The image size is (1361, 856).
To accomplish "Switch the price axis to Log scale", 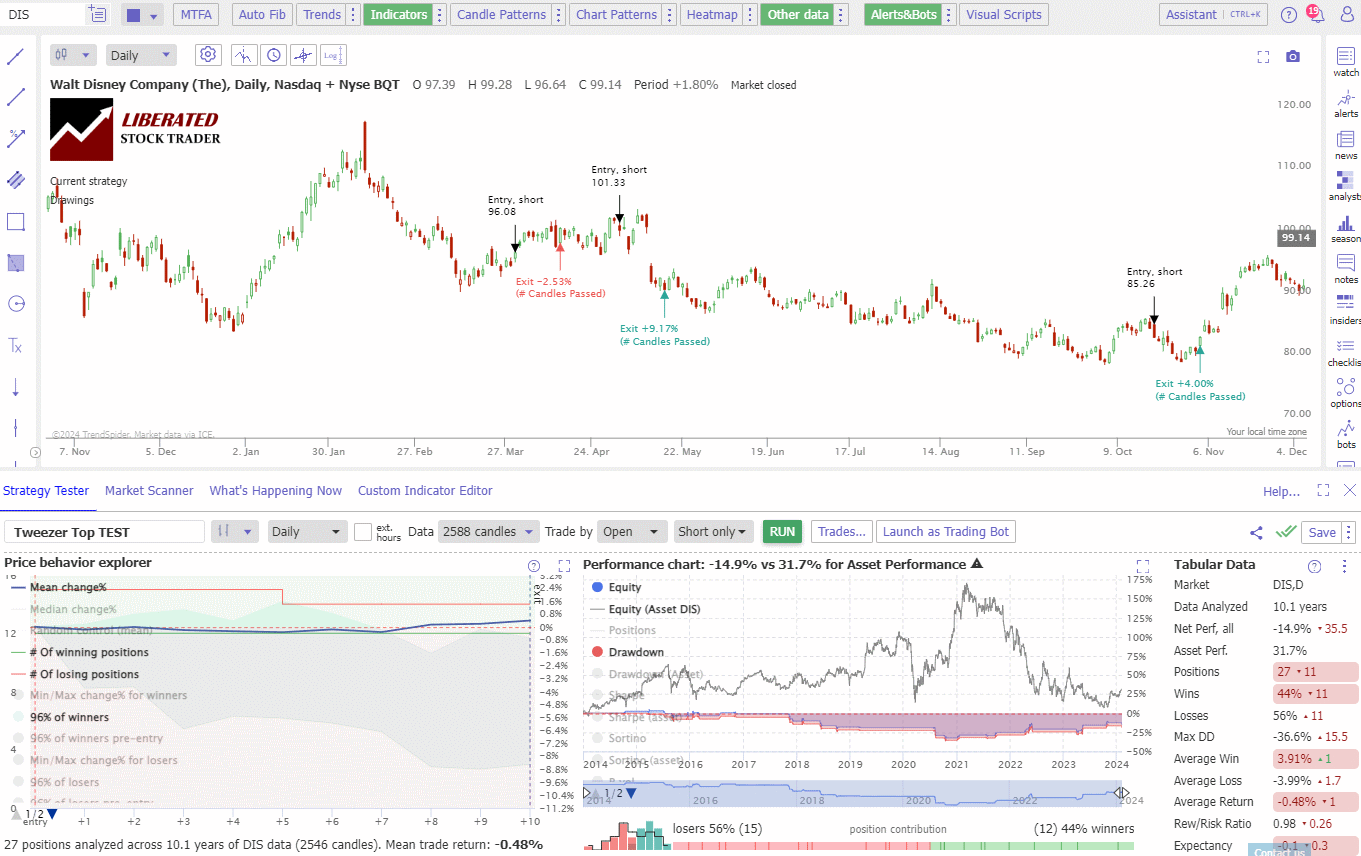I will [332, 55].
